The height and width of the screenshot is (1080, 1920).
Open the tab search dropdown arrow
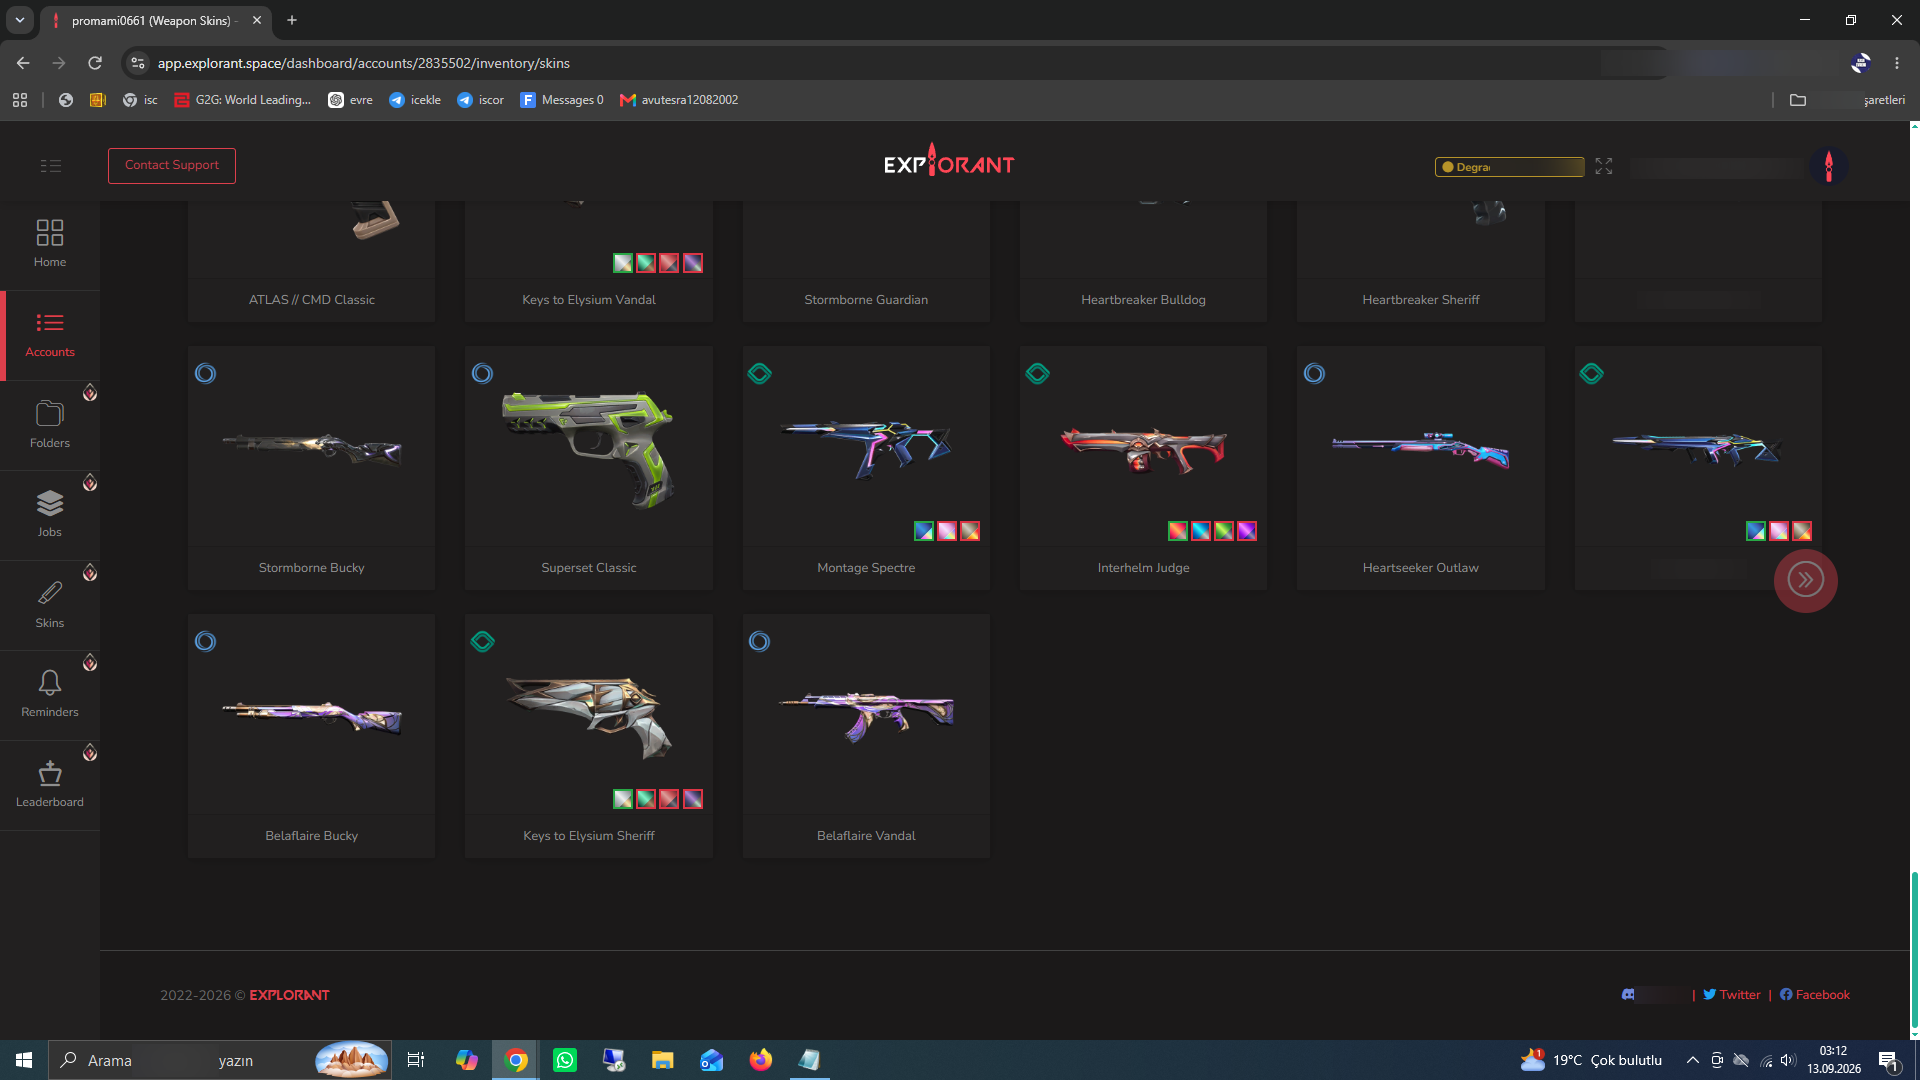click(19, 20)
